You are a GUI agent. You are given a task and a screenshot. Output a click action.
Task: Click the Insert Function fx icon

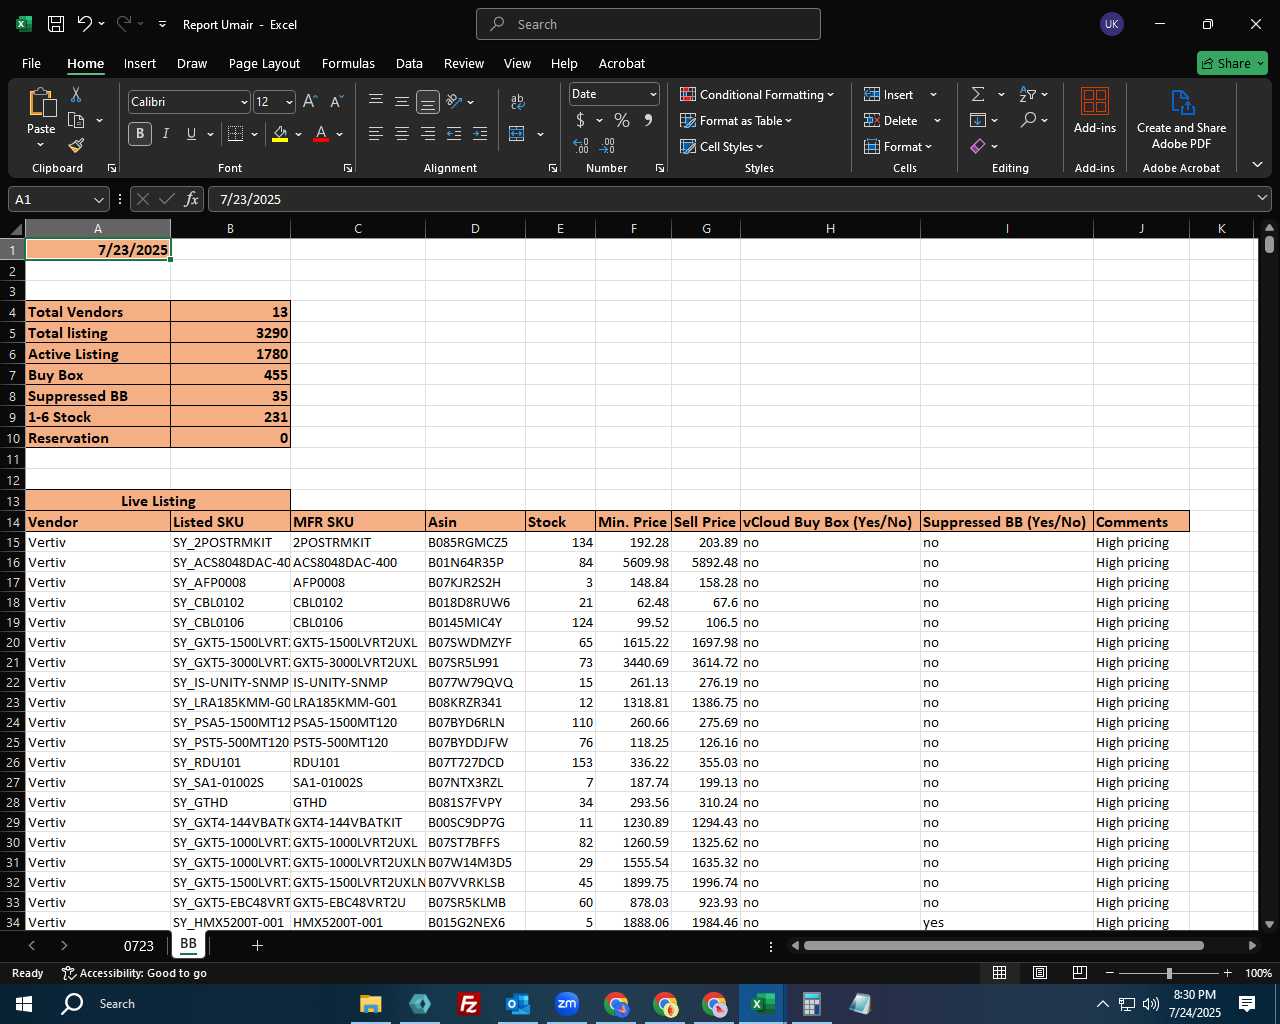(191, 199)
